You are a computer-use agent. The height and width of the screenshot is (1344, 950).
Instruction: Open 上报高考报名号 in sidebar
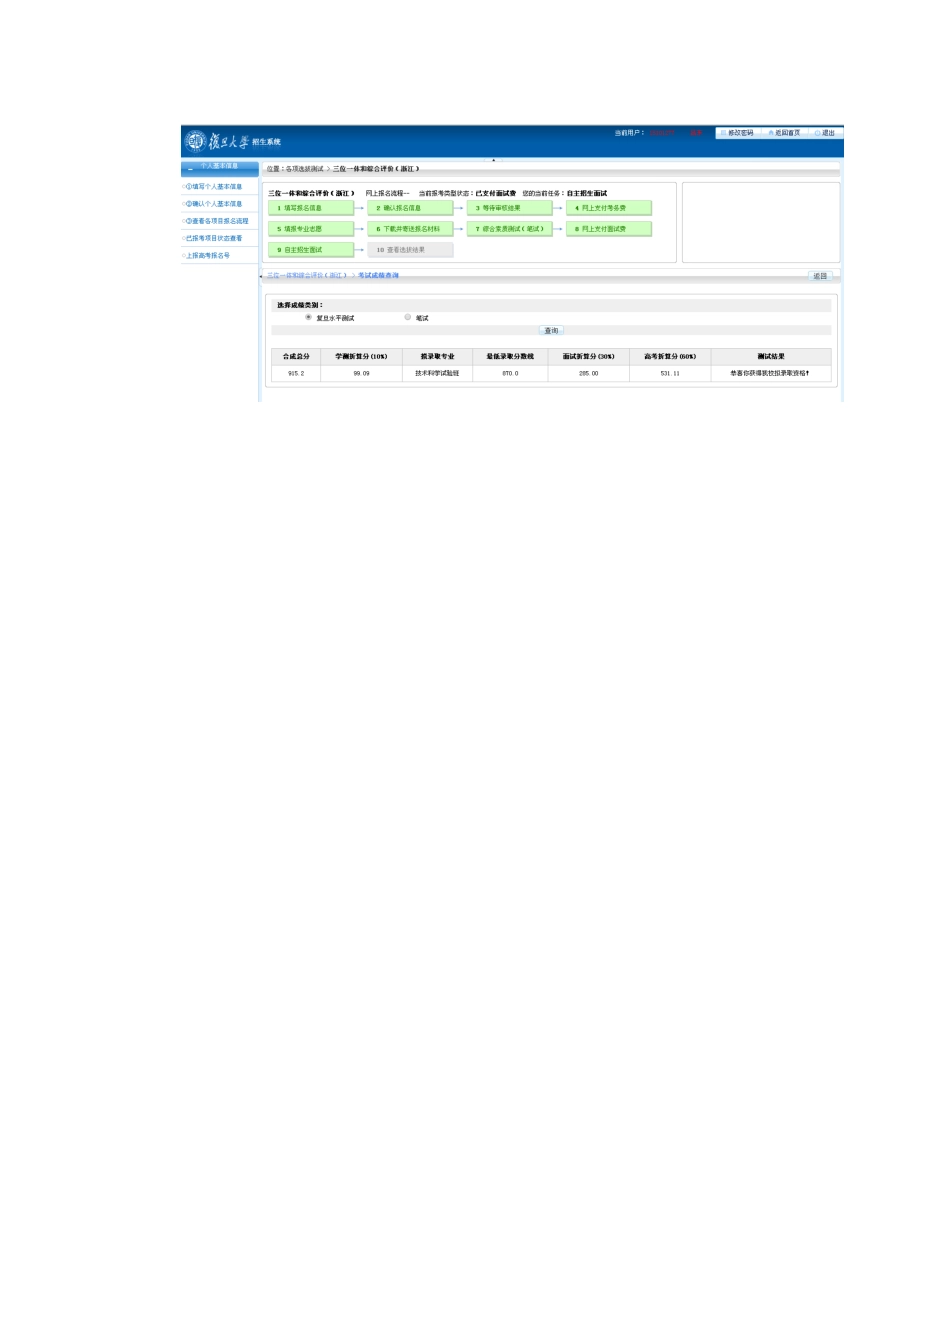pos(208,255)
